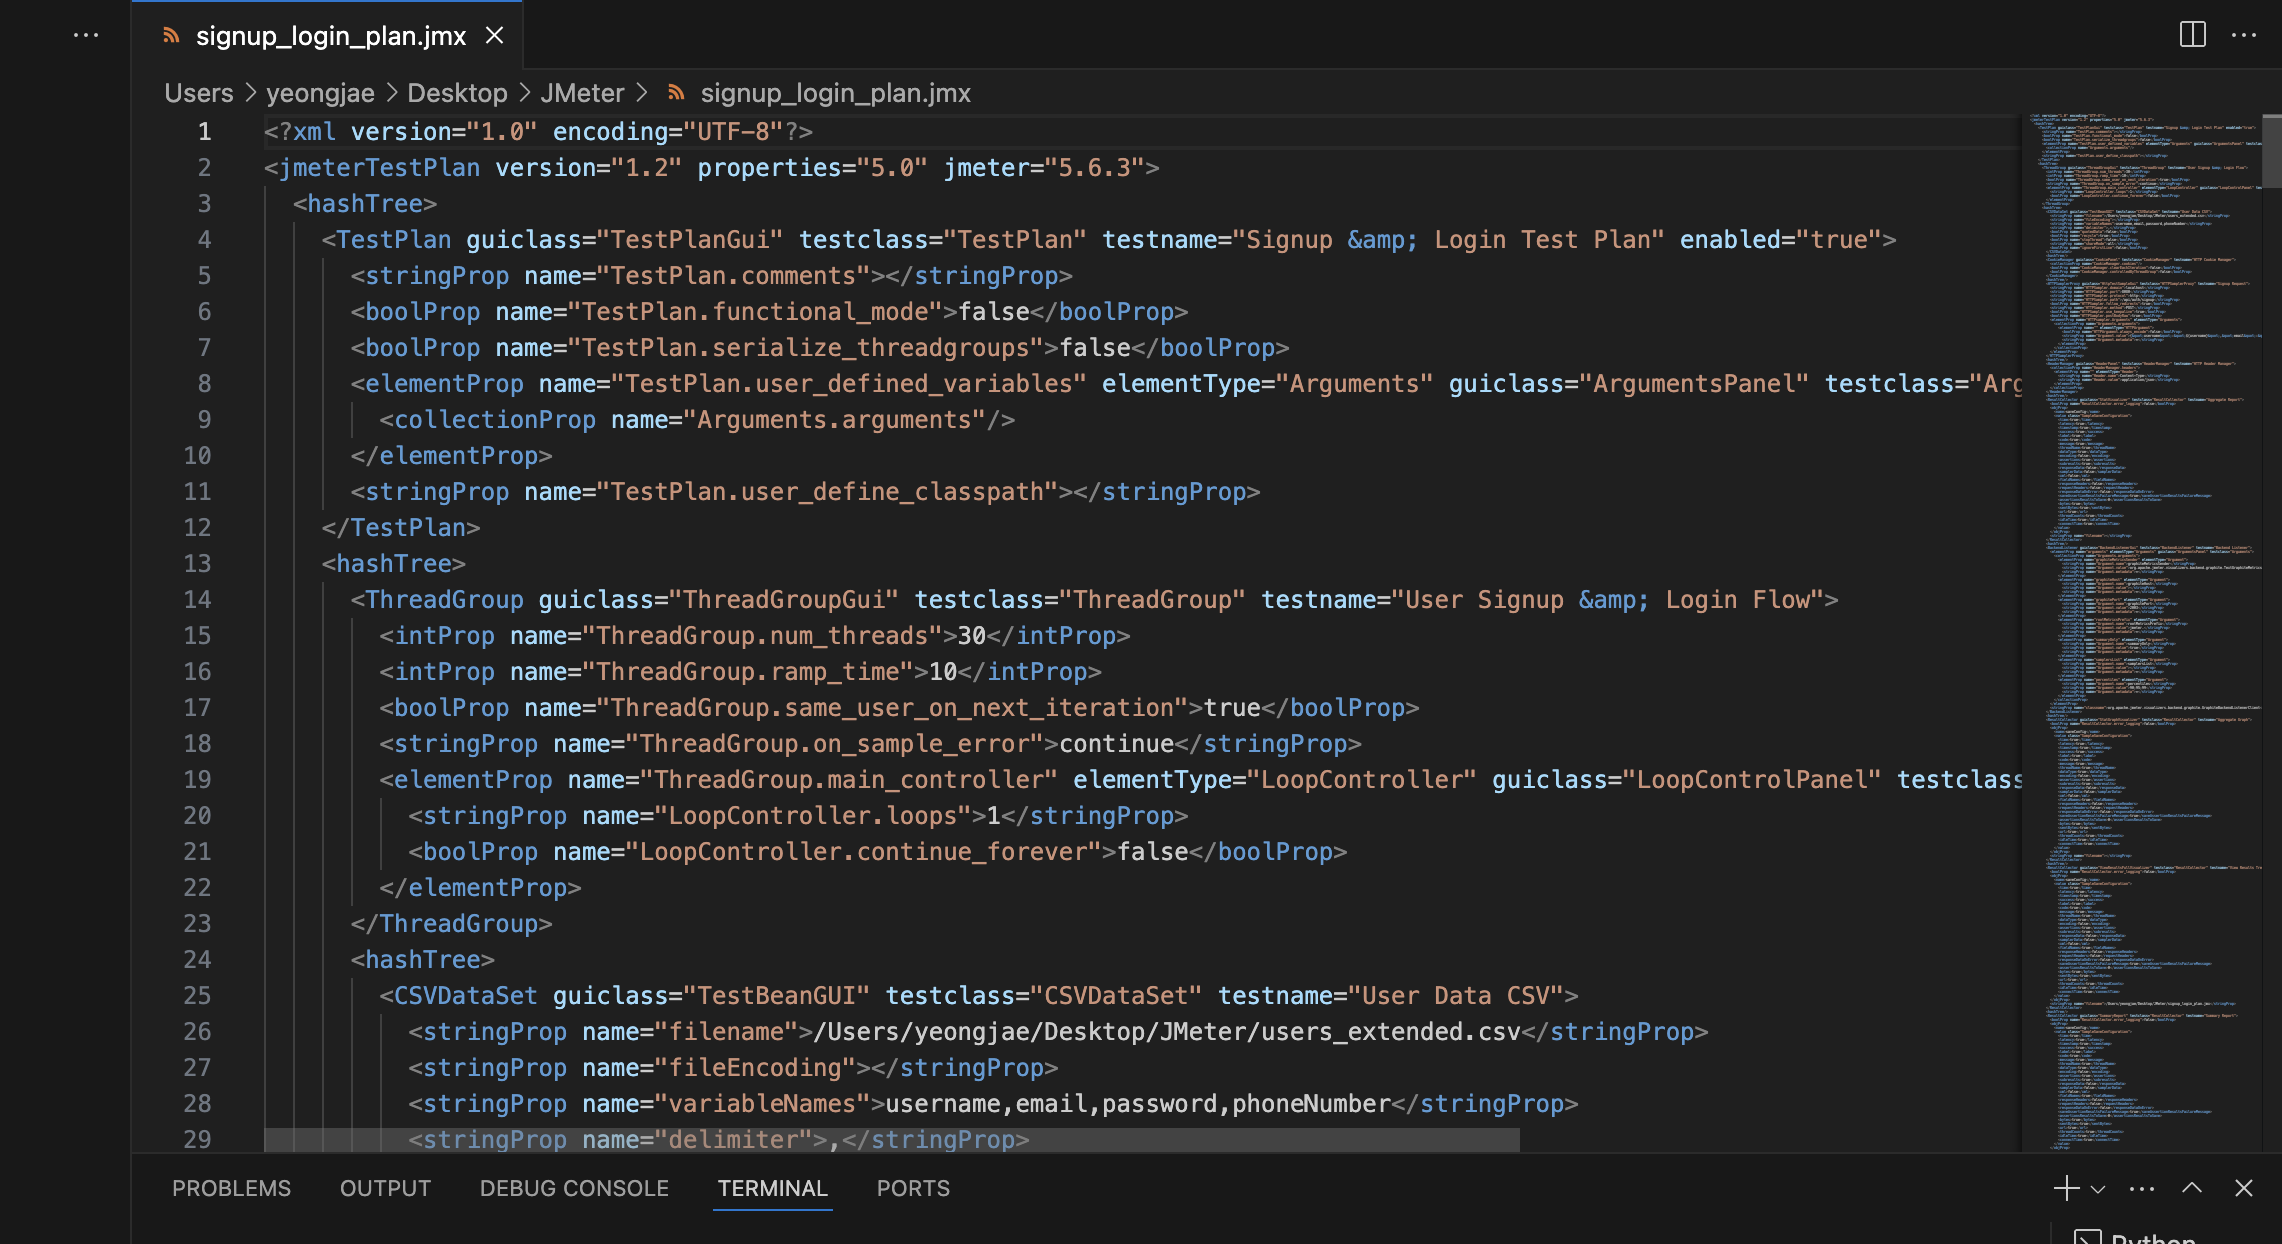
Task: Switch to the OUTPUT tab
Action: (x=385, y=1188)
